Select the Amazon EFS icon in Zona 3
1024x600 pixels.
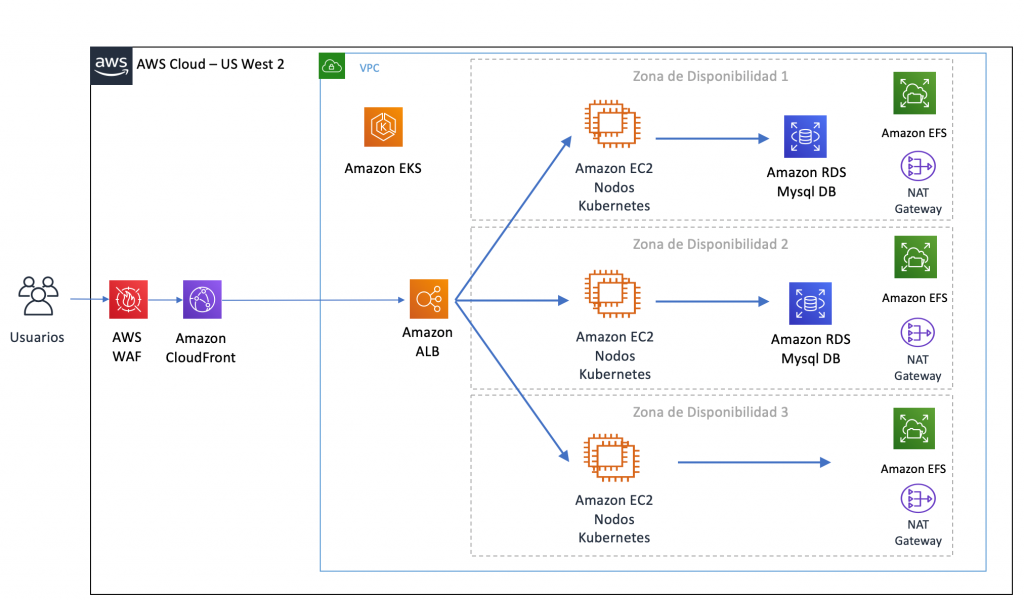pos(913,429)
